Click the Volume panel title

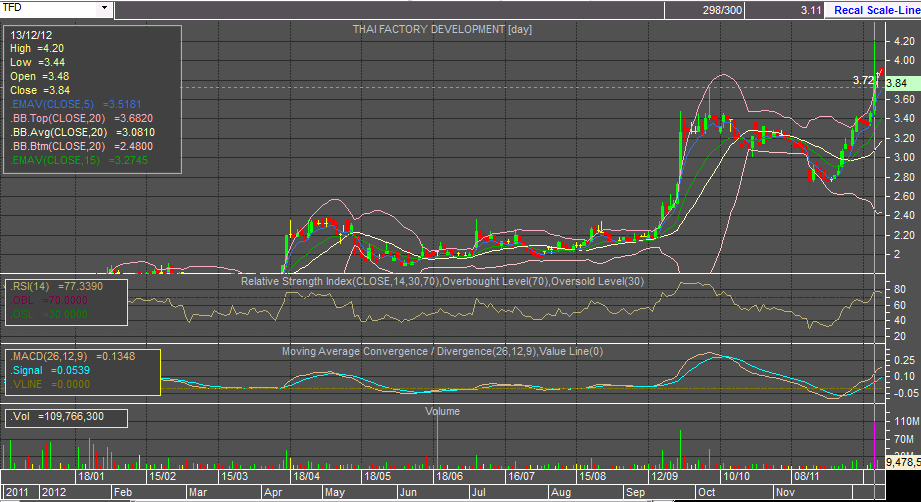tap(442, 412)
